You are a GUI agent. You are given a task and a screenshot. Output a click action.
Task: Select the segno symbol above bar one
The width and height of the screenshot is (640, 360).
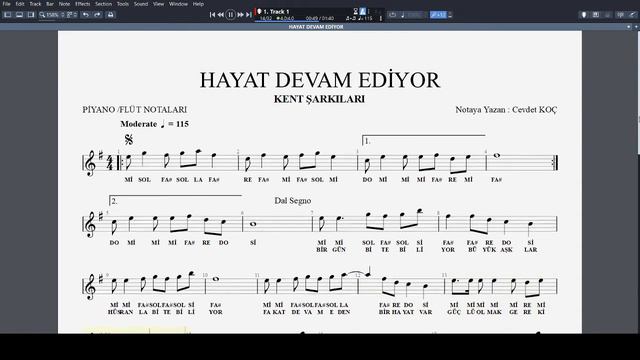(129, 140)
